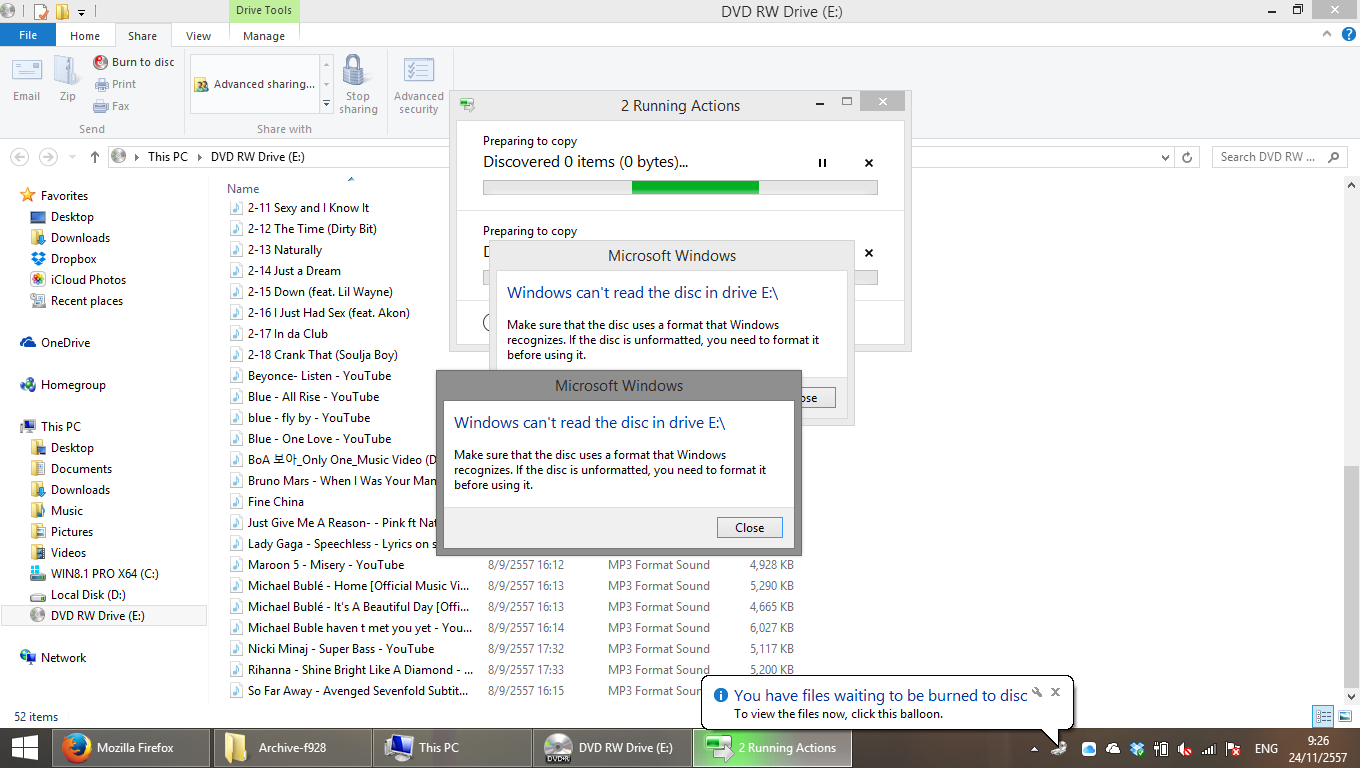Click the first copy progress bar
Screen dimensions: 1360x768
click(680, 187)
